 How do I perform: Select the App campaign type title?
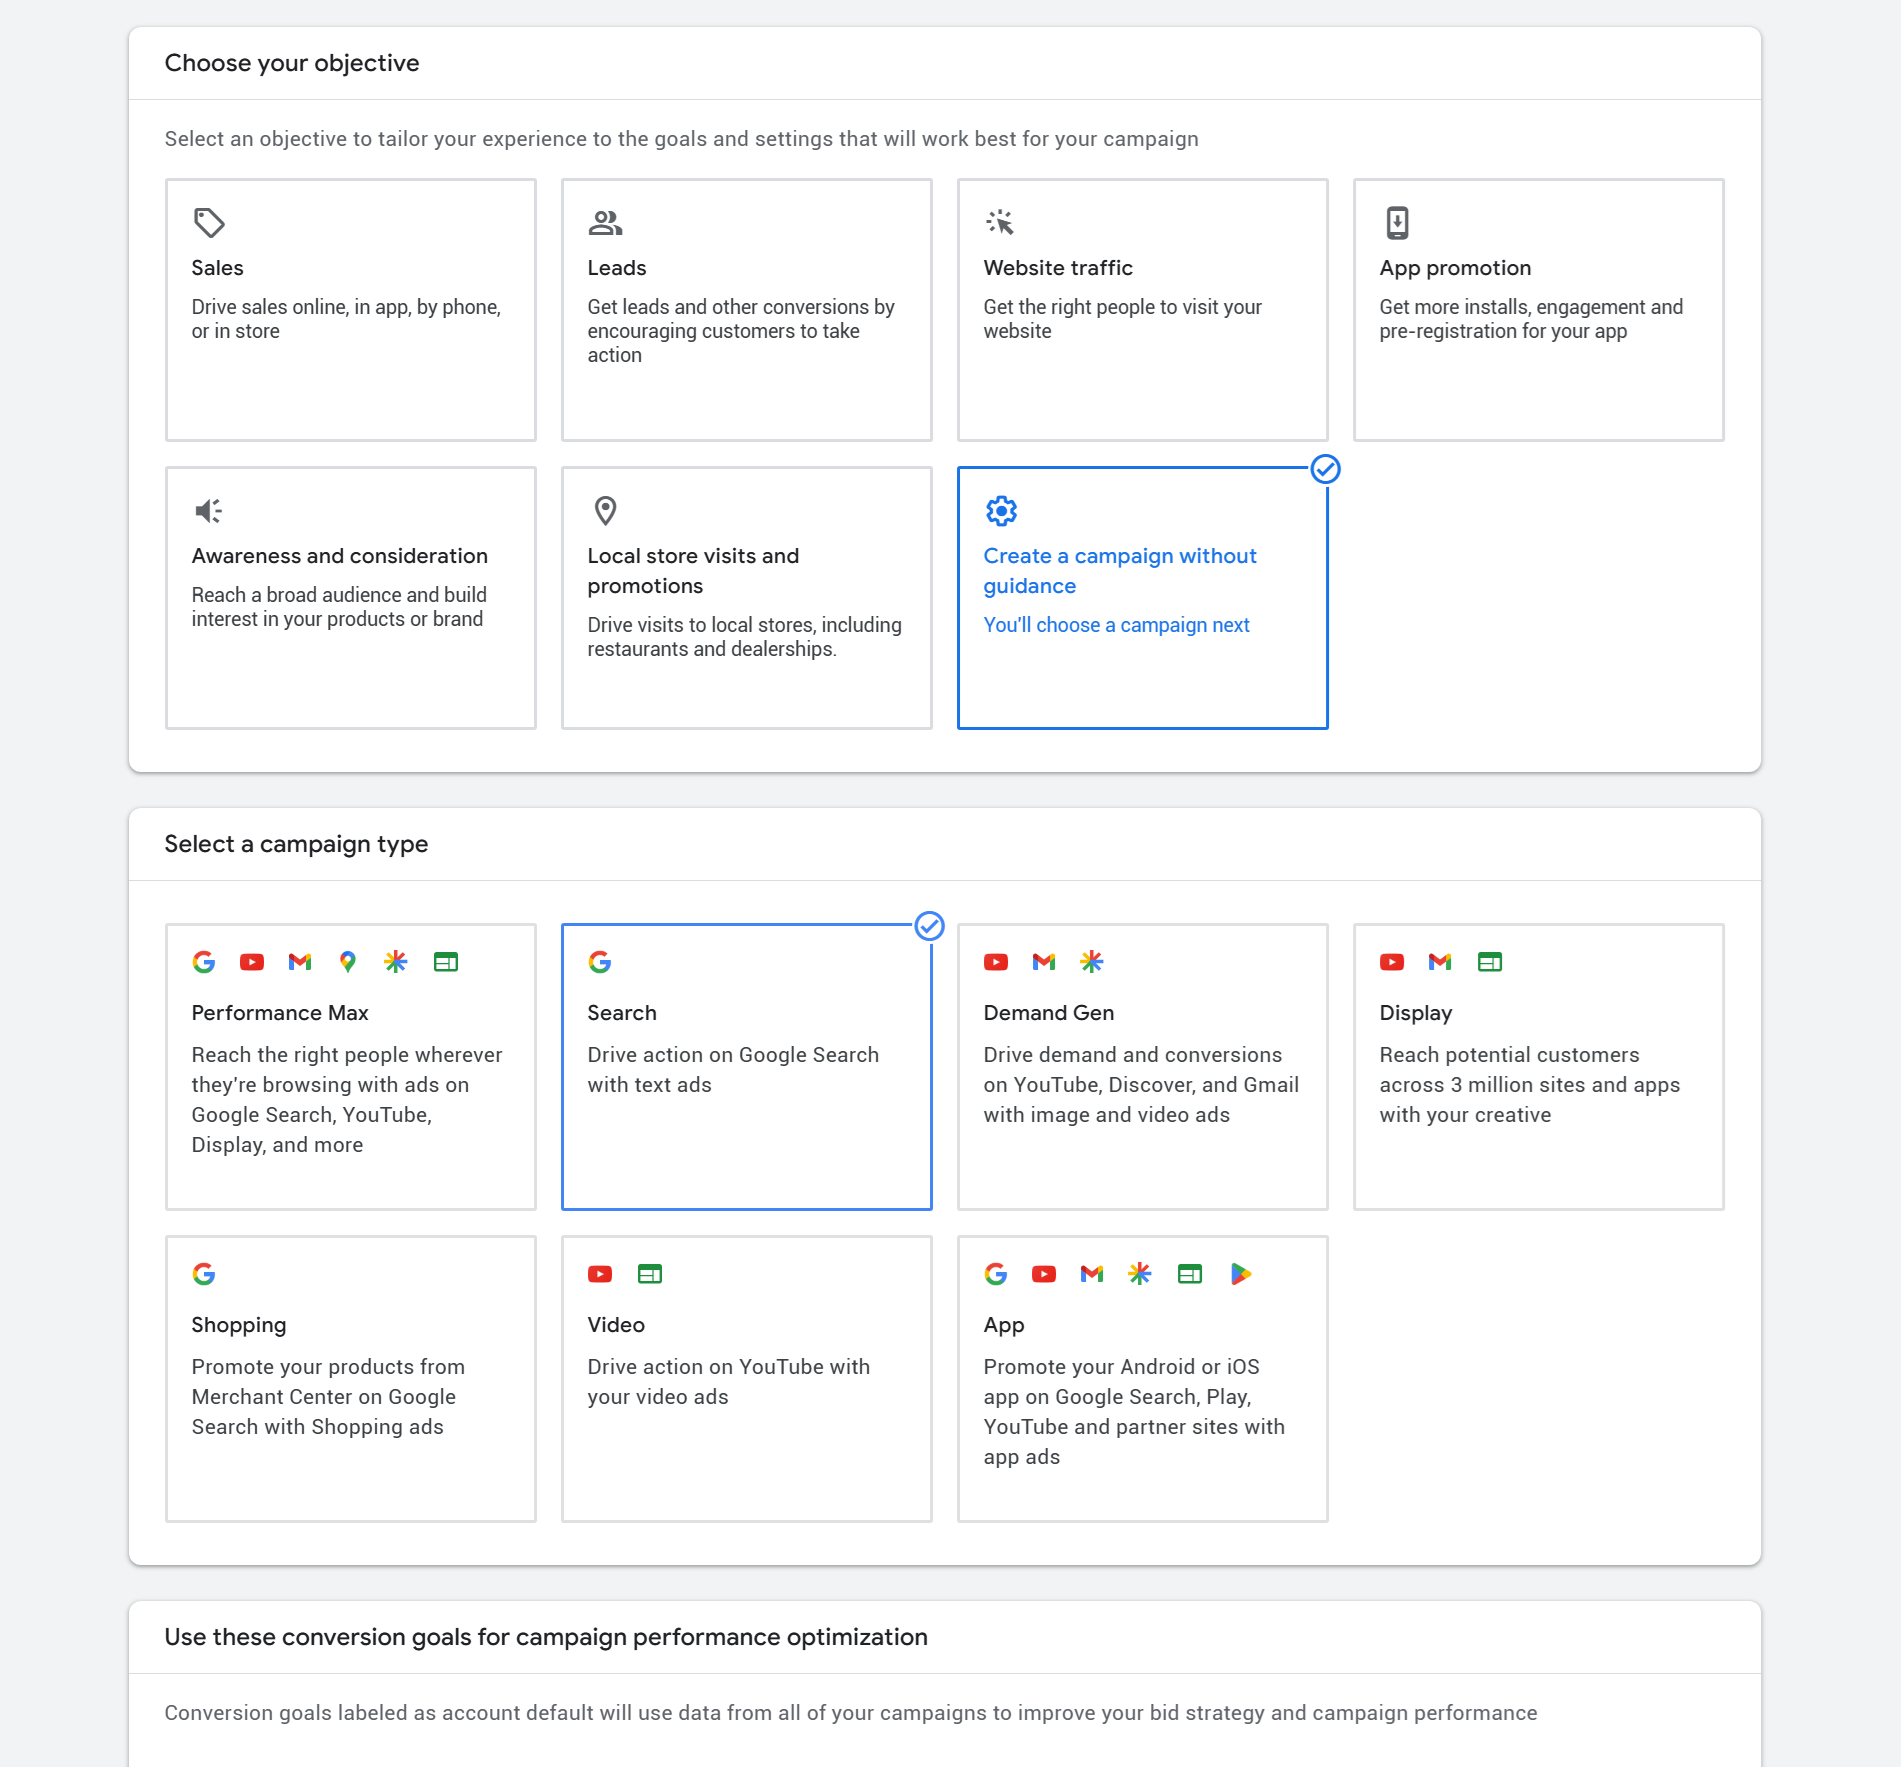coord(1004,1325)
